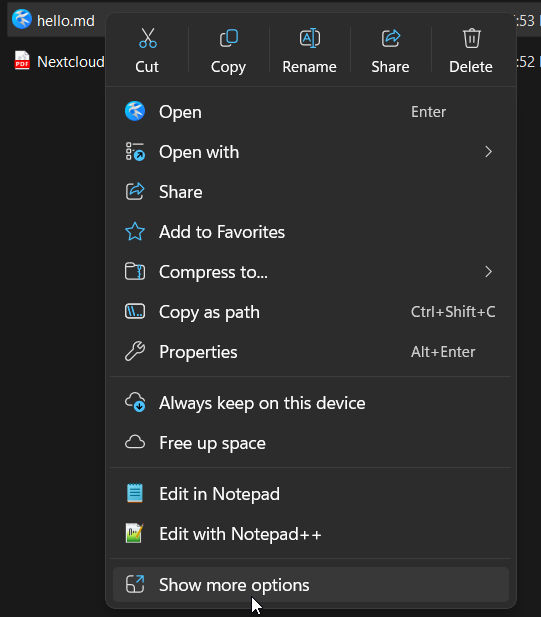Click the Delete label
The image size is (541, 617).
471,67
